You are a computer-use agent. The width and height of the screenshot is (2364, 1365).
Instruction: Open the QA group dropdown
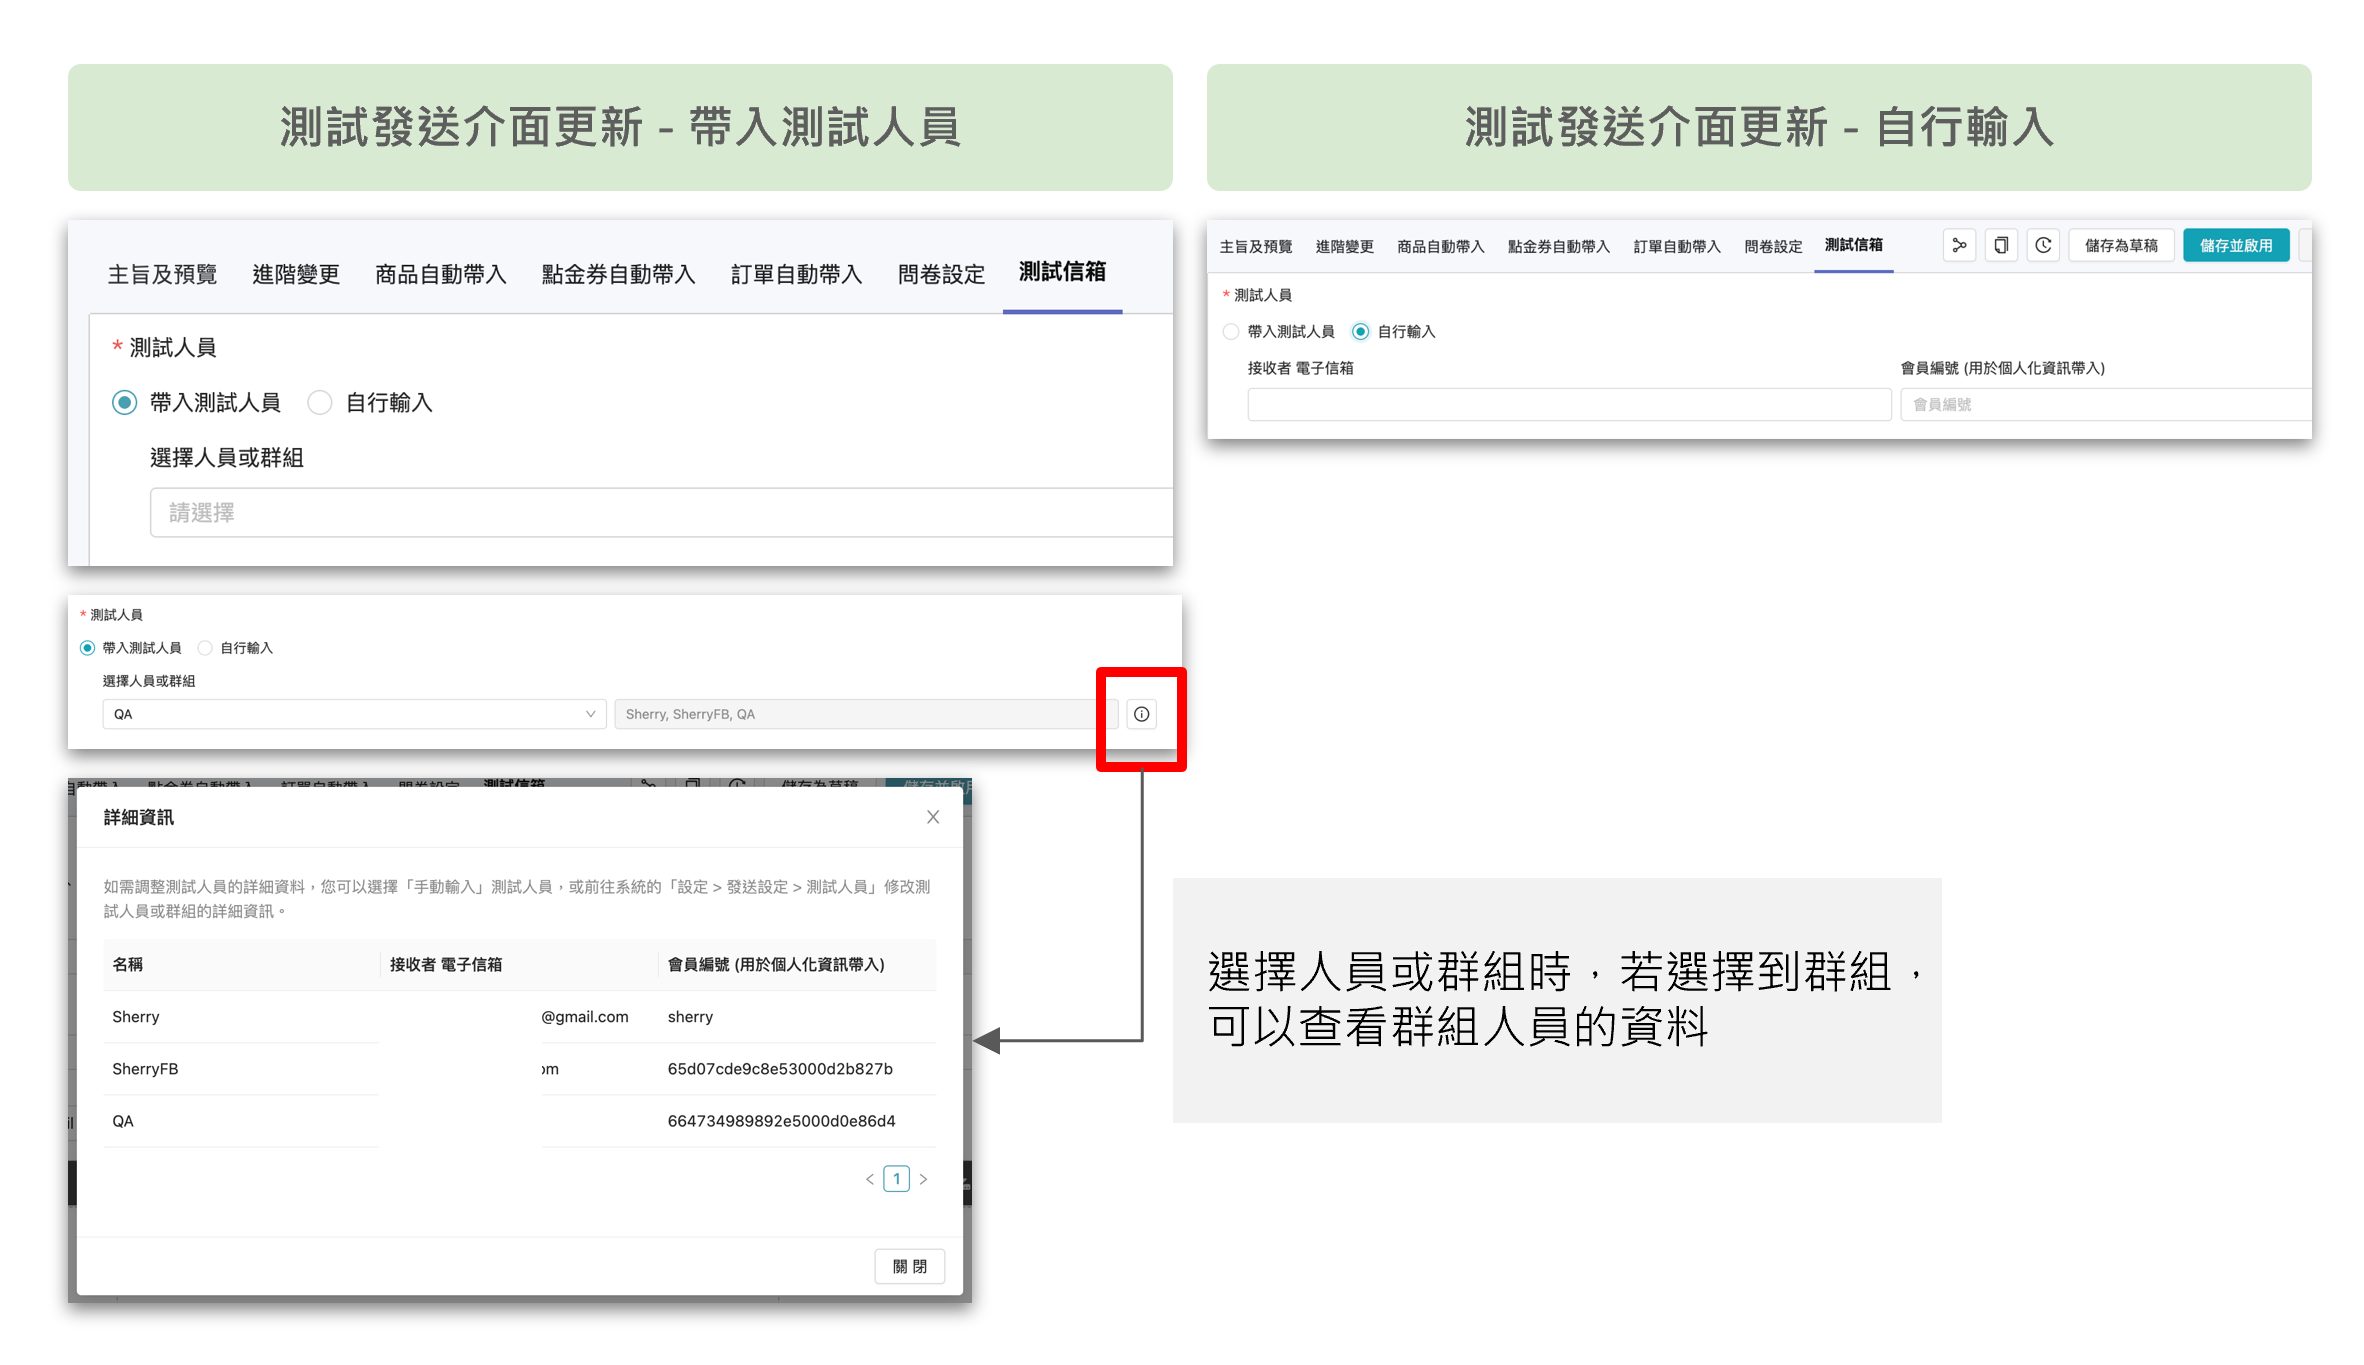point(355,713)
